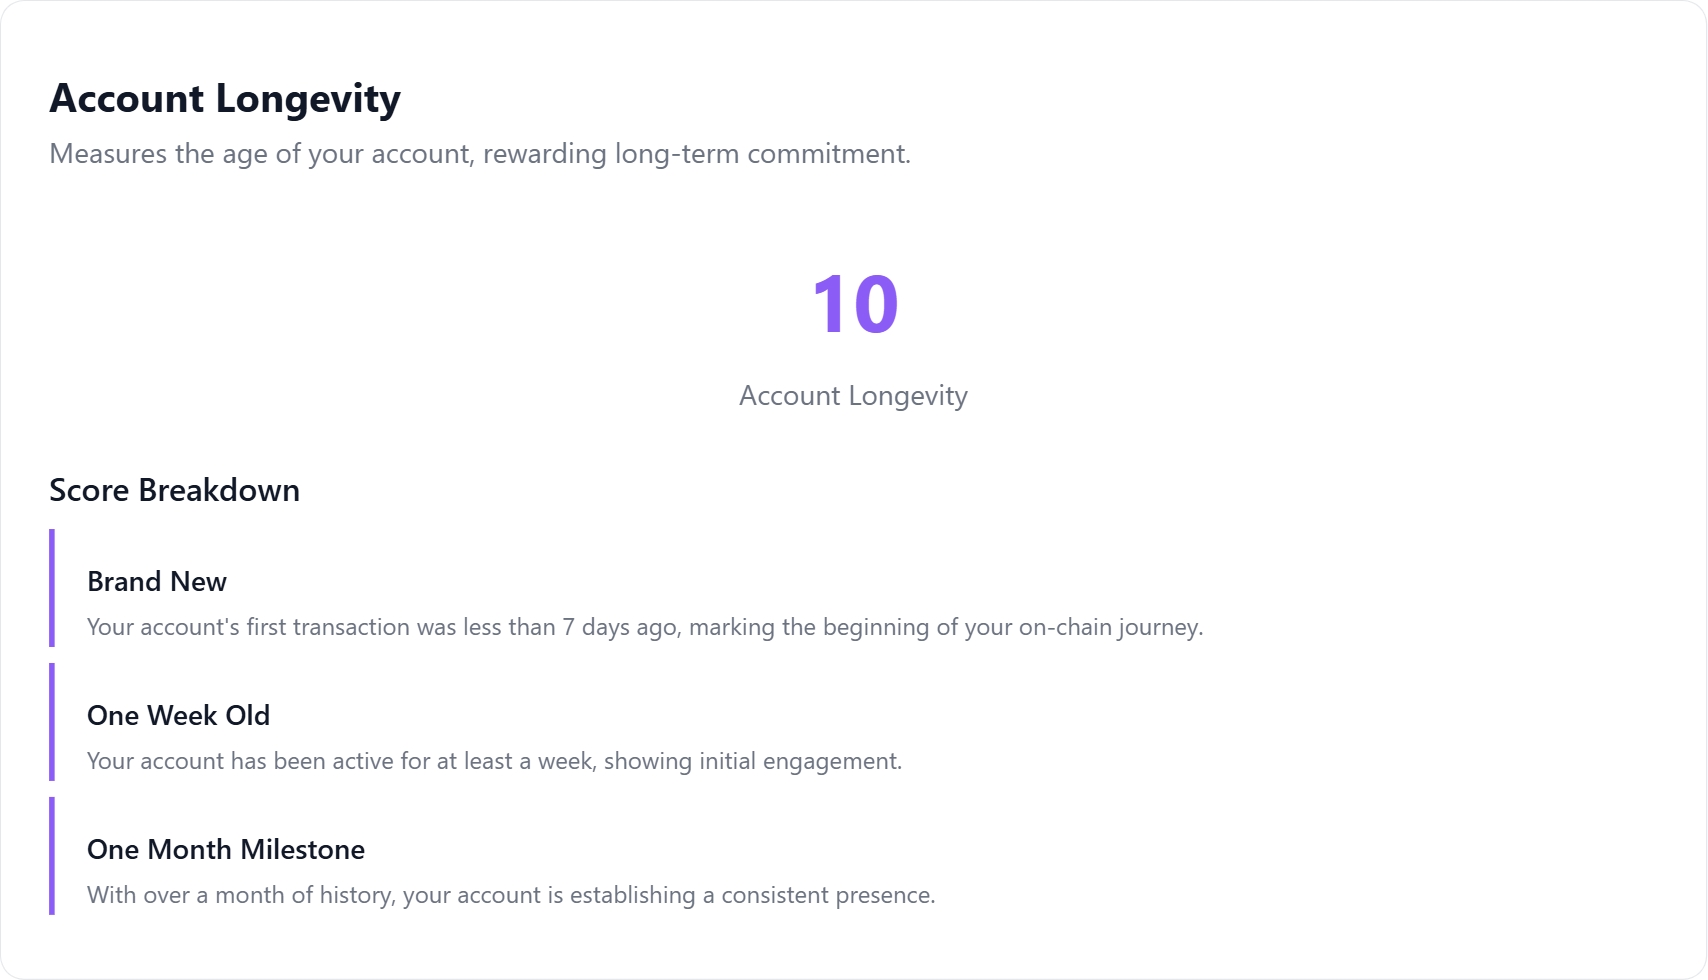This screenshot has height=980, width=1708.
Task: Click the phrase "on-chain journey"
Action: coord(1110,627)
